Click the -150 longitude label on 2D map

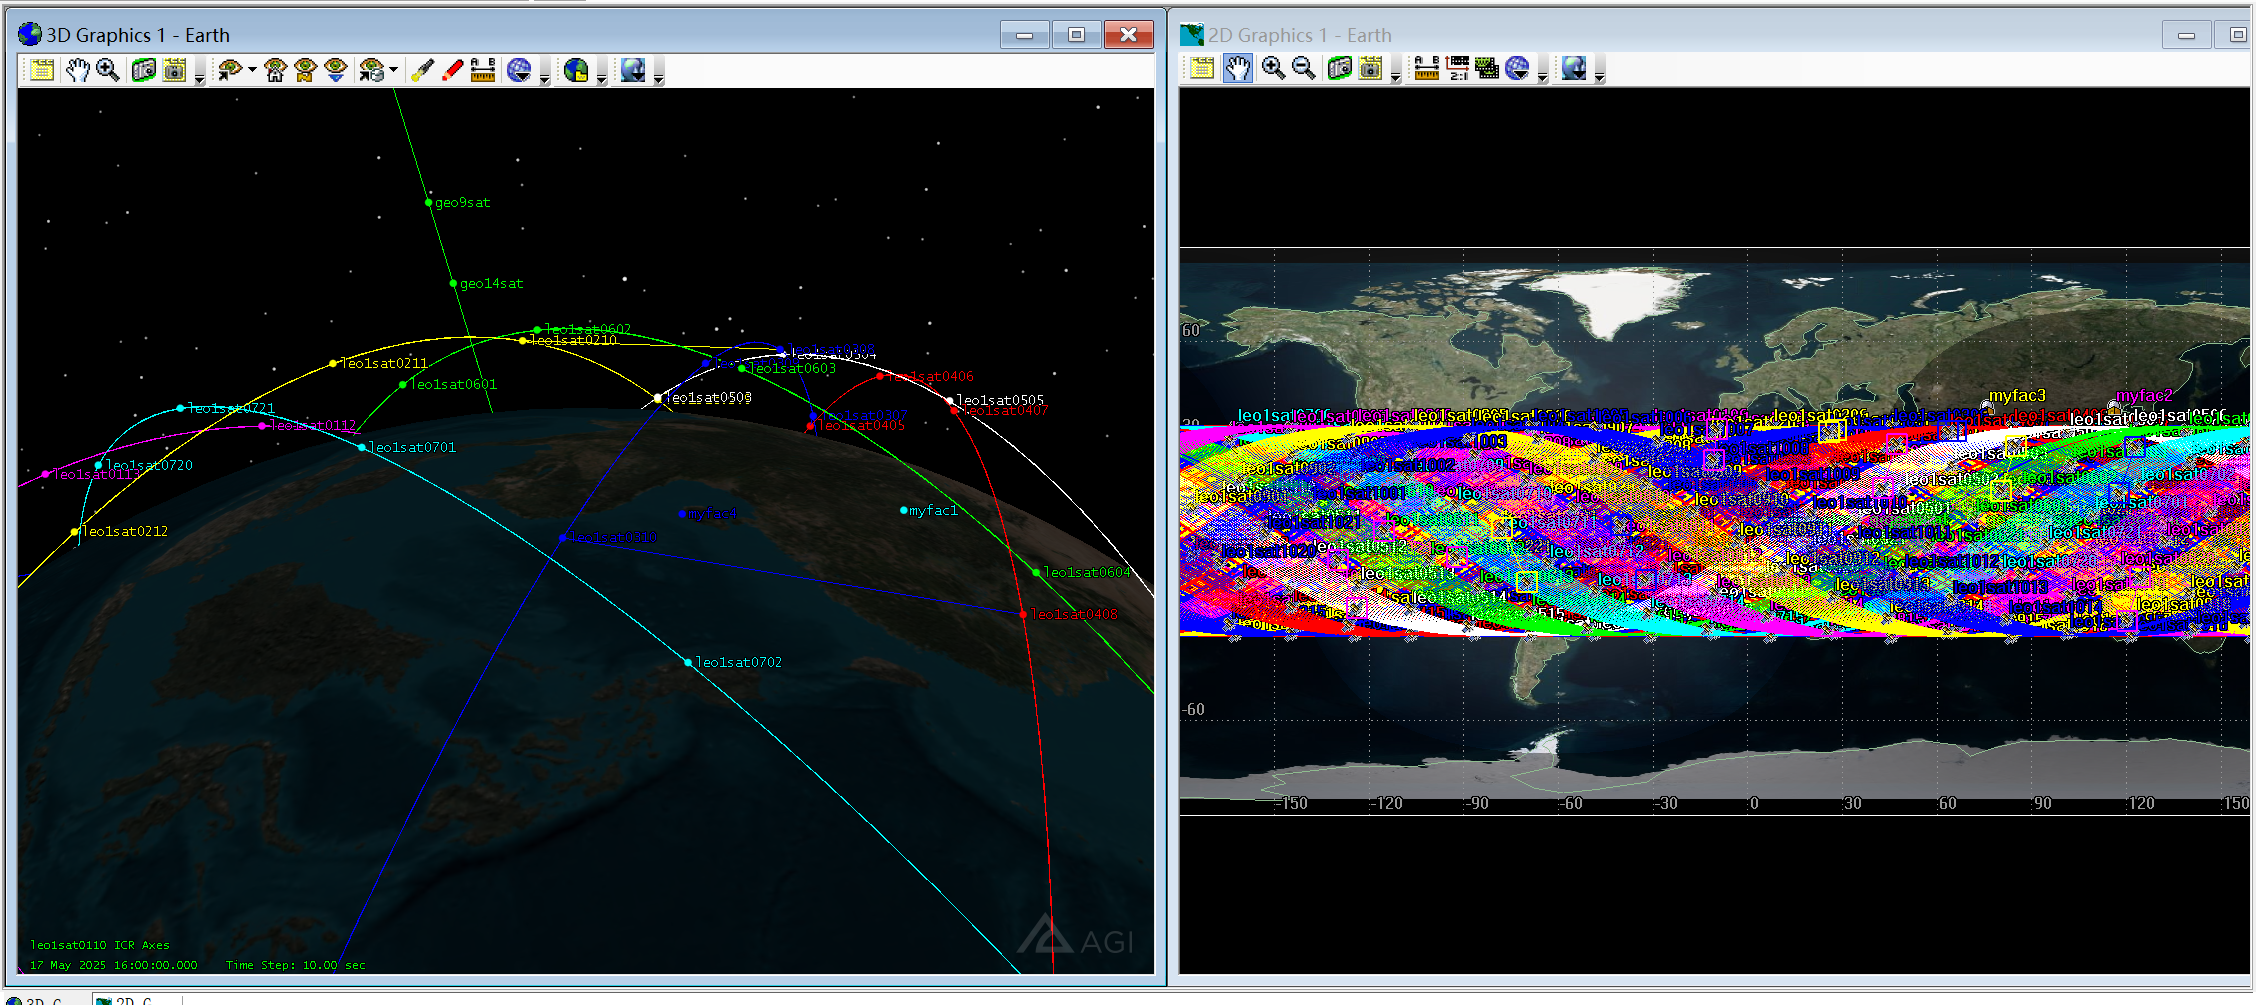point(1292,803)
